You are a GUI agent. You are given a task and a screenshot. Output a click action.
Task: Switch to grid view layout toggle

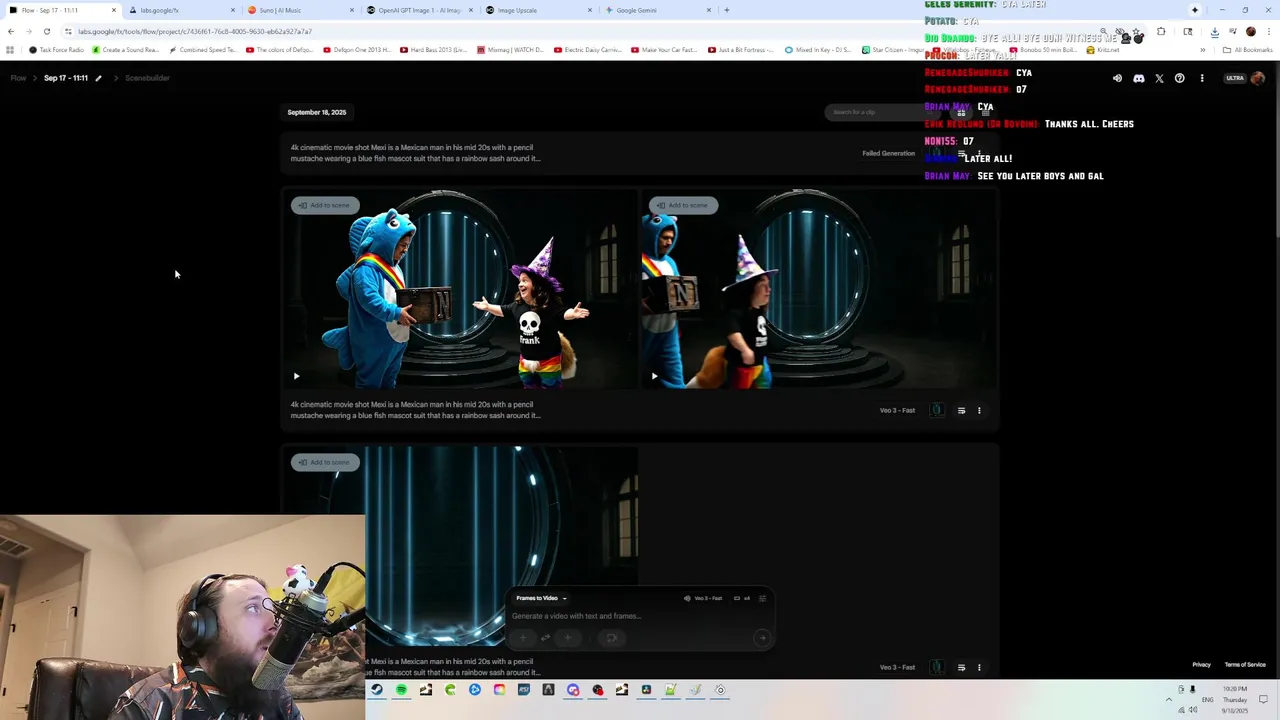(x=961, y=113)
